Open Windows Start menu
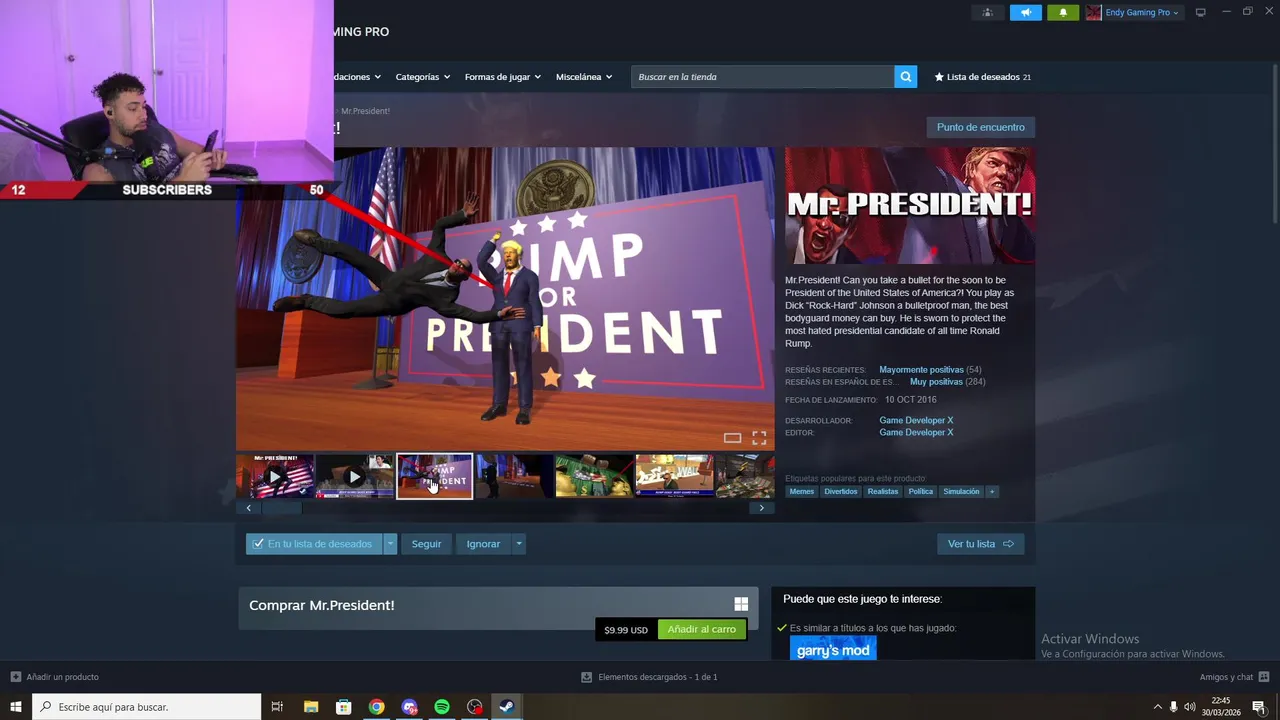The height and width of the screenshot is (720, 1280). tap(16, 707)
